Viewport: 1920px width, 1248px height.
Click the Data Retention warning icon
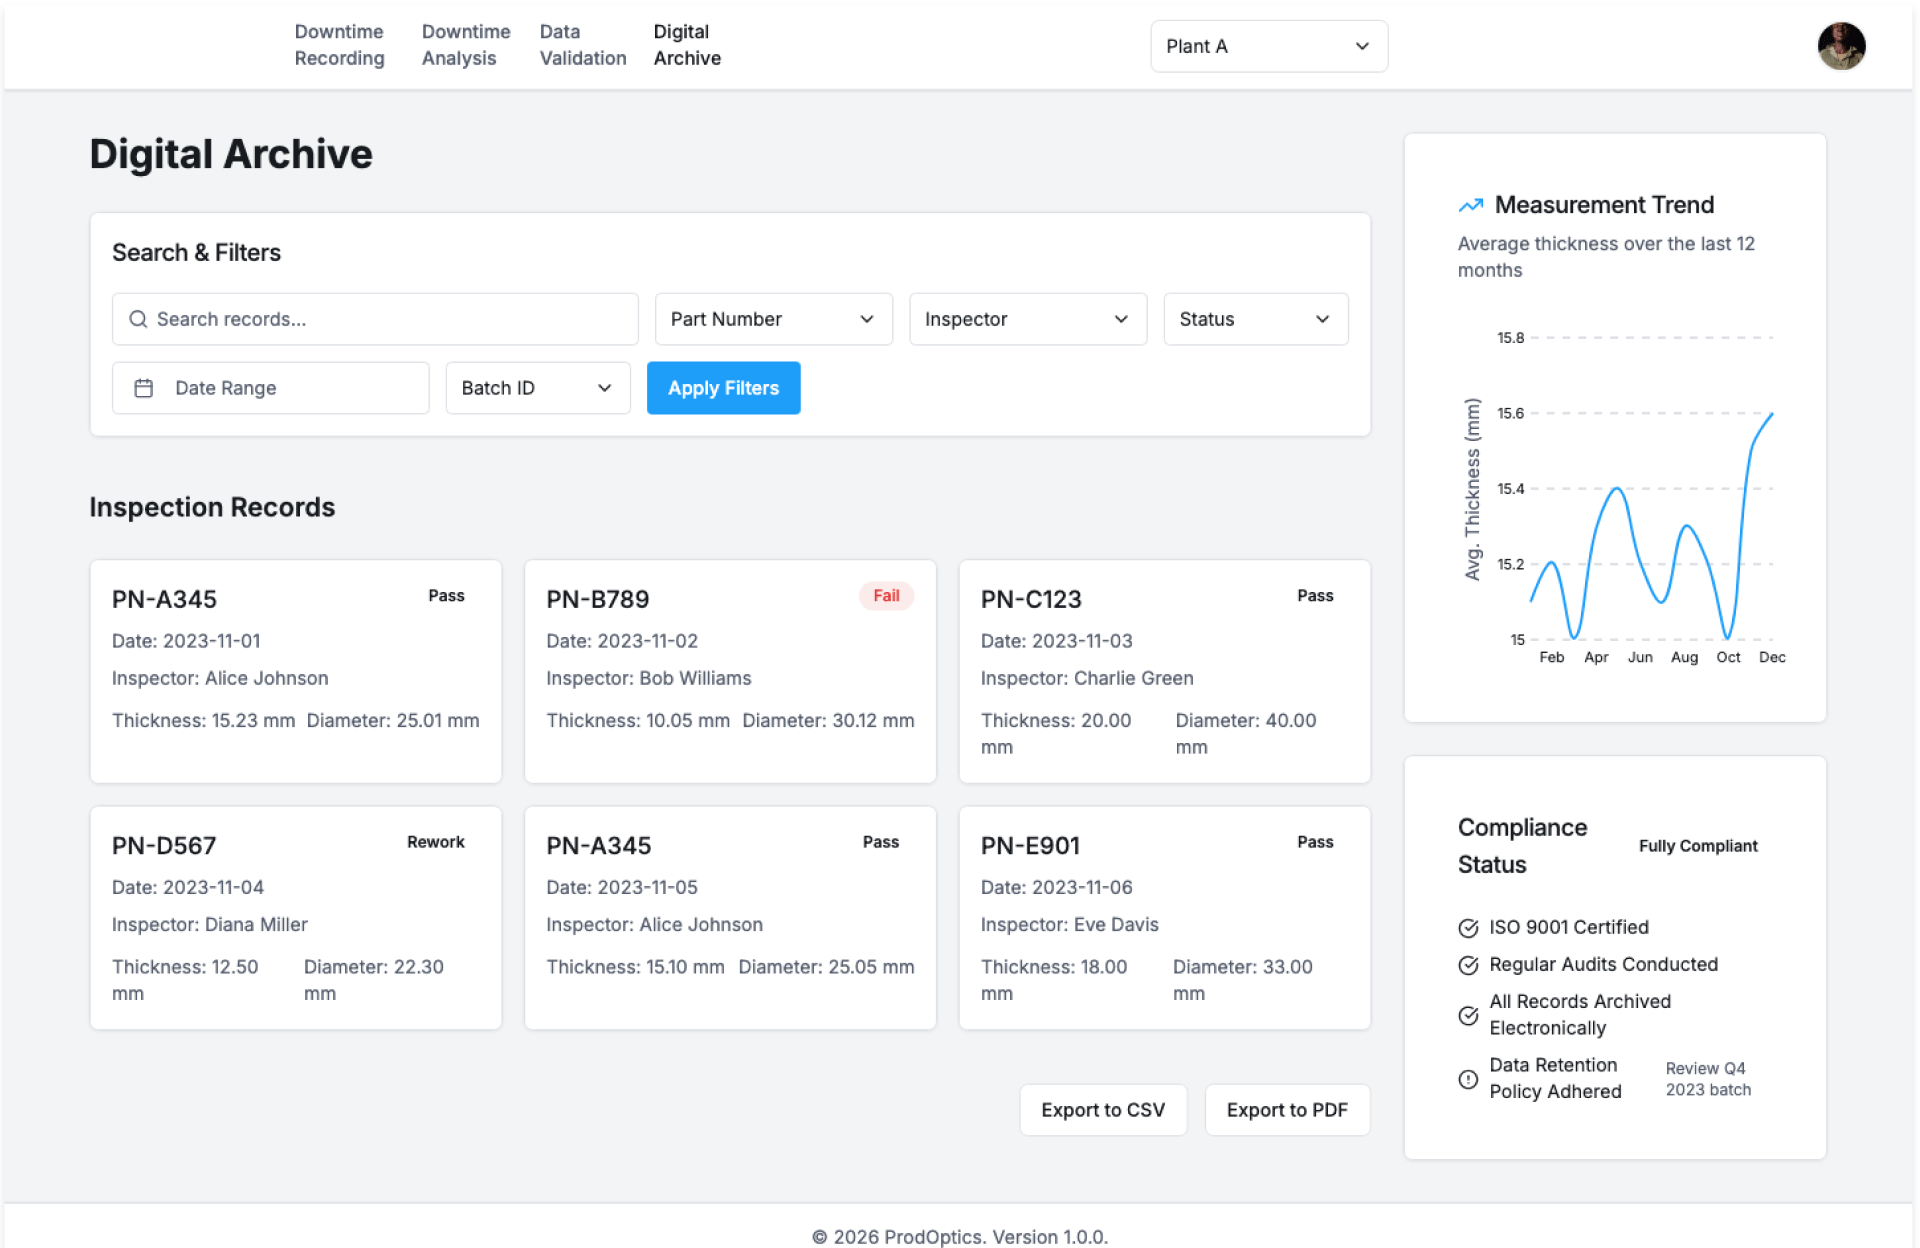tap(1468, 1079)
